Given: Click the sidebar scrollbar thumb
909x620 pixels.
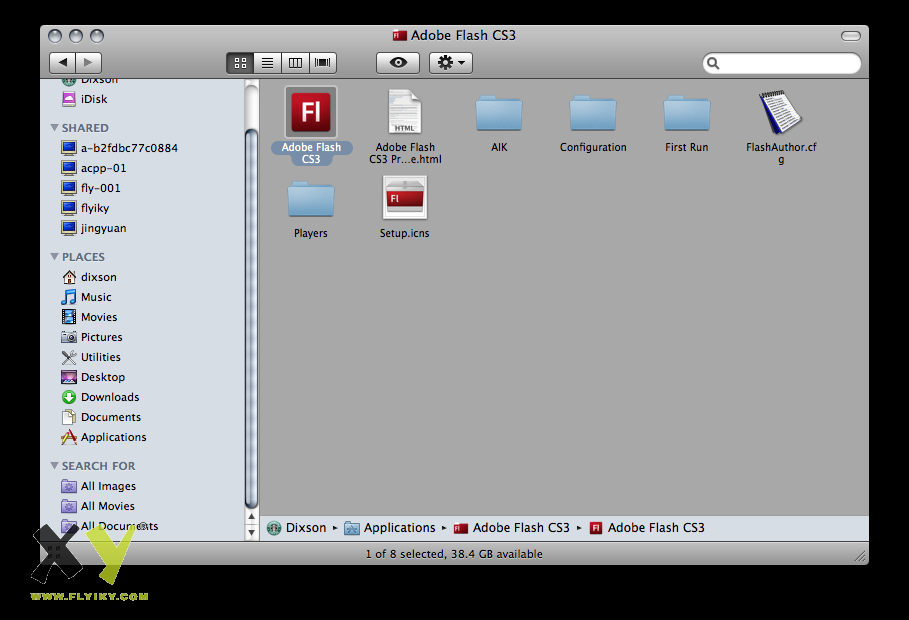Looking at the screenshot, I should click(x=251, y=319).
